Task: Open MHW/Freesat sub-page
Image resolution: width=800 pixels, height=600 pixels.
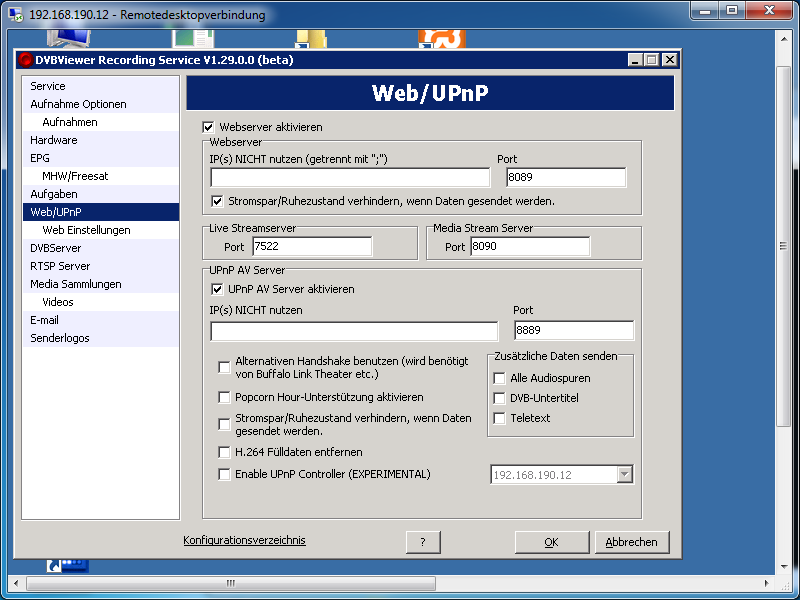Action: tap(101, 176)
